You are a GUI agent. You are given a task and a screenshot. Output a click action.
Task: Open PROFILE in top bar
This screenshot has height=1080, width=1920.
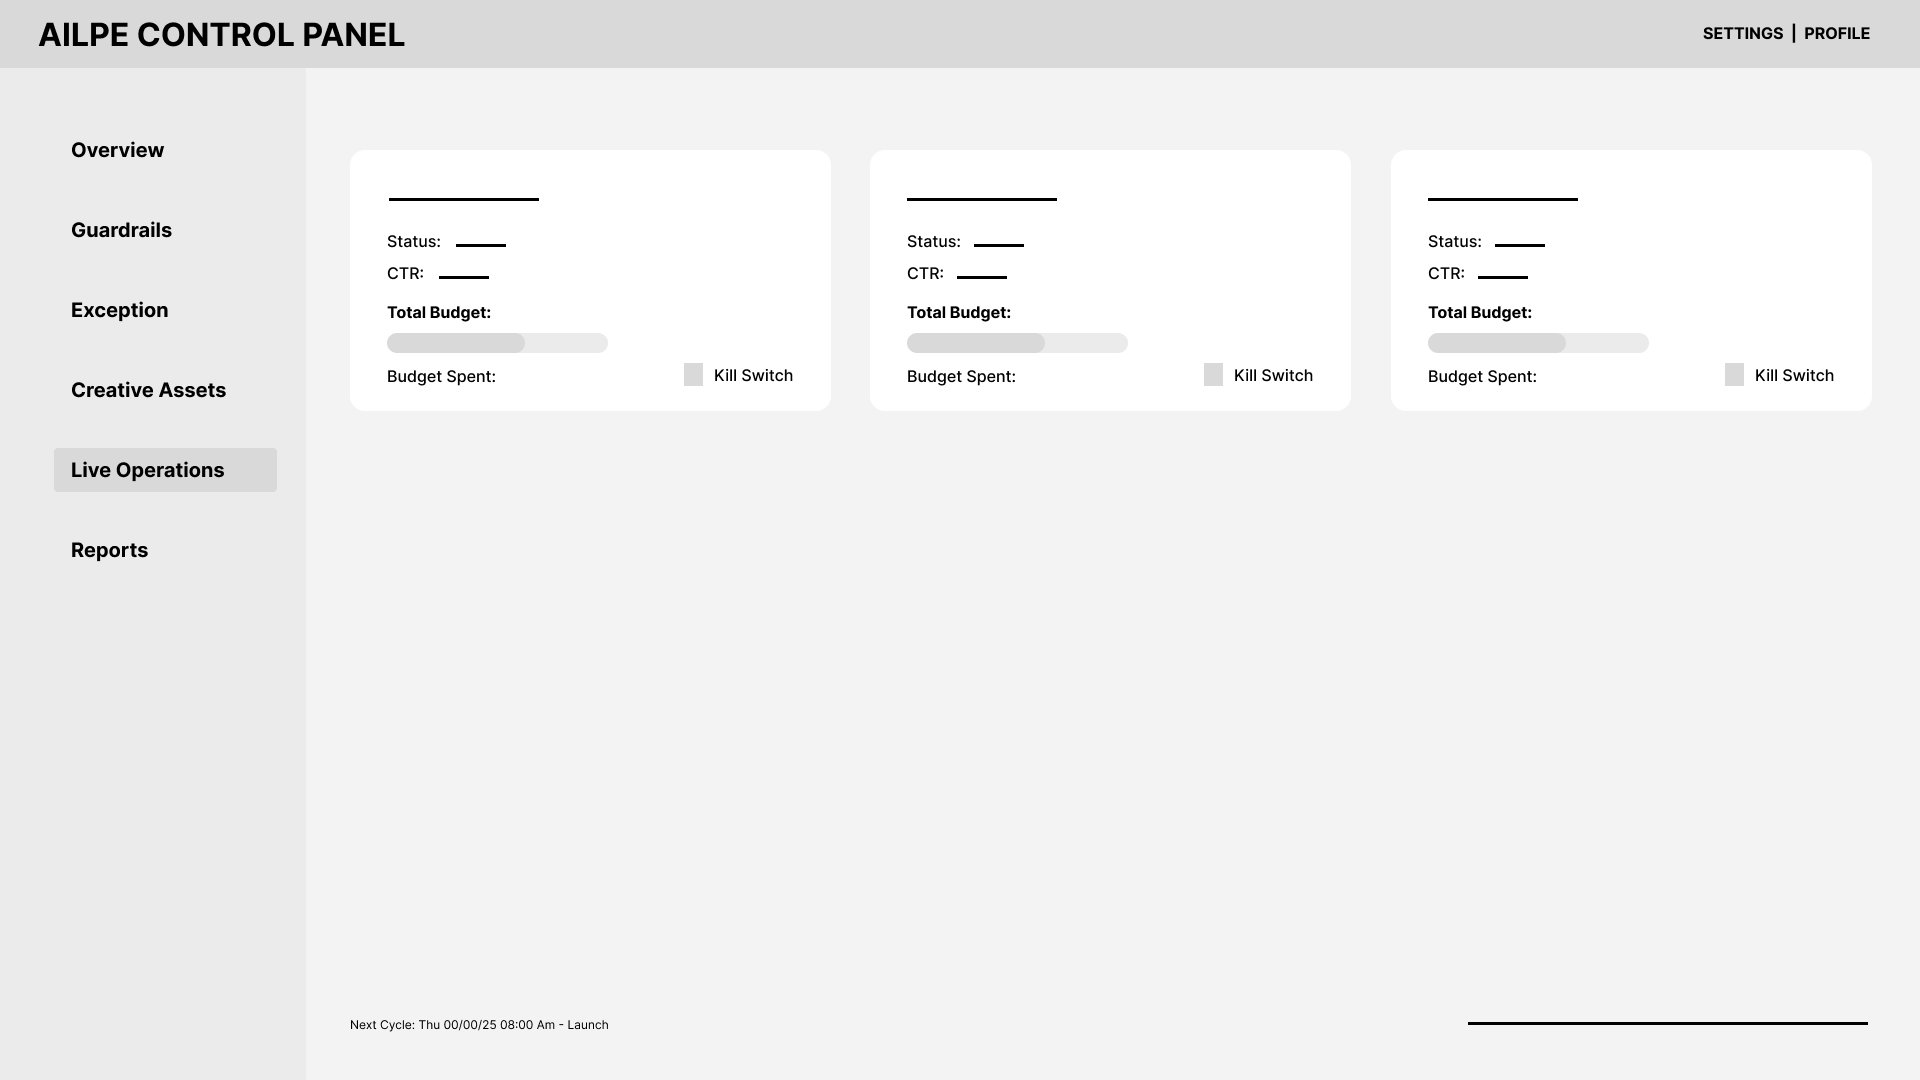1836,34
